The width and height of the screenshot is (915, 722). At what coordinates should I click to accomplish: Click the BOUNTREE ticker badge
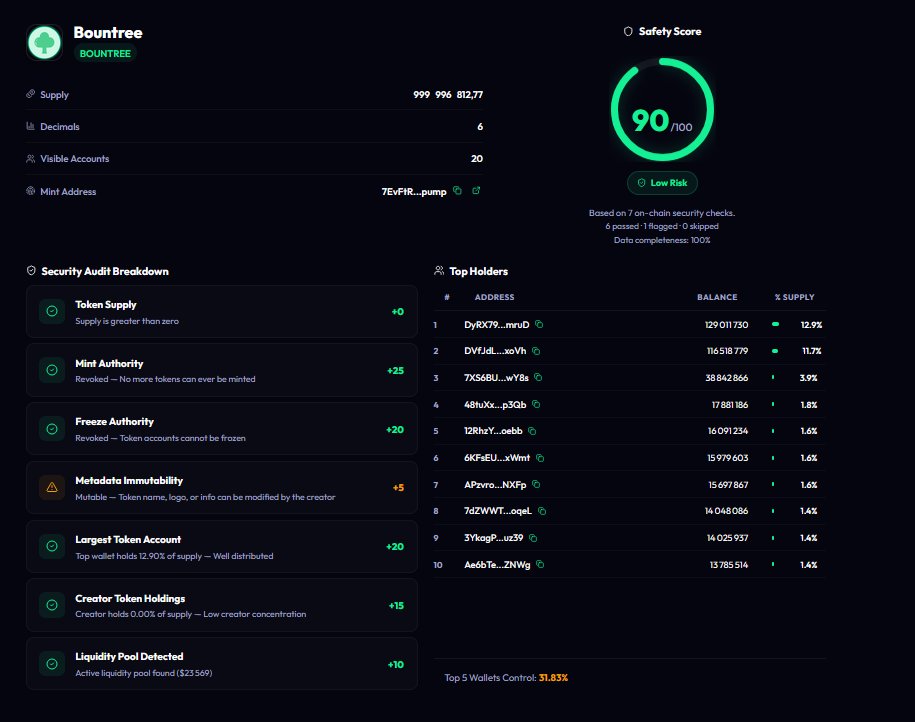tap(105, 53)
